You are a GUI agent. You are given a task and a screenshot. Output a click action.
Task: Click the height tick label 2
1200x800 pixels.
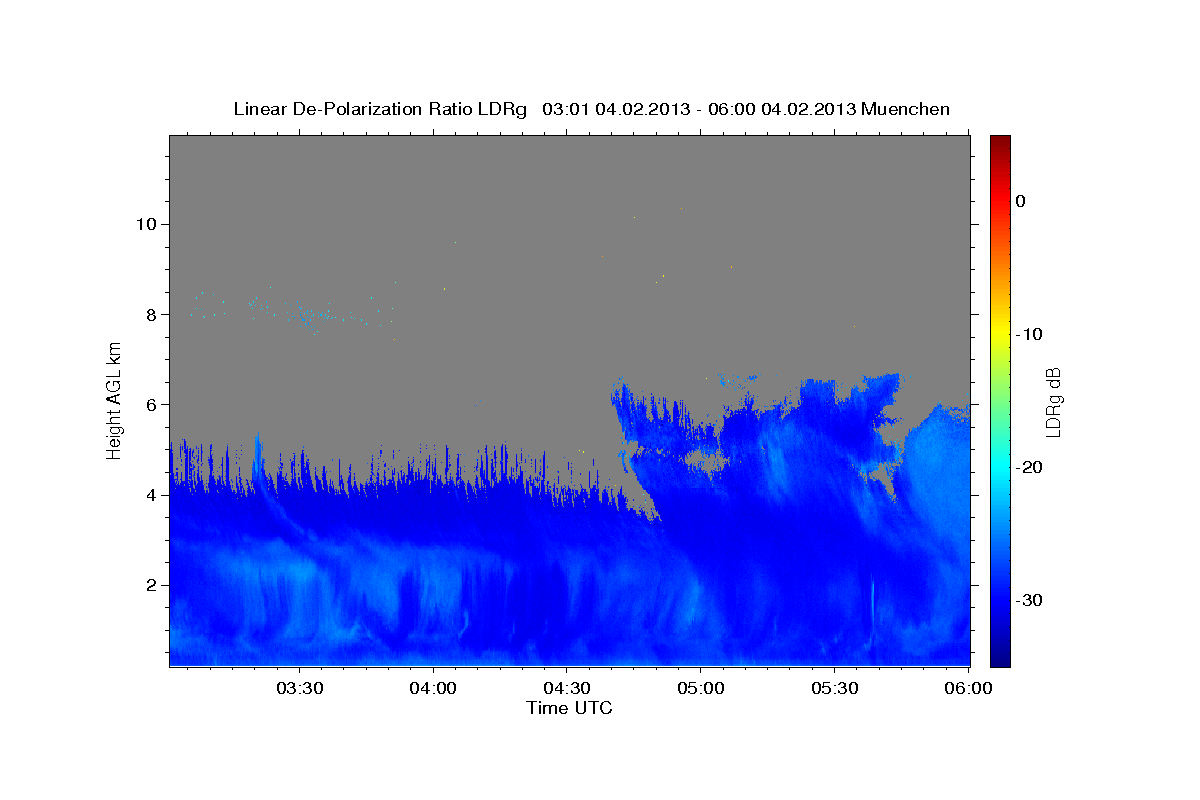tap(154, 585)
